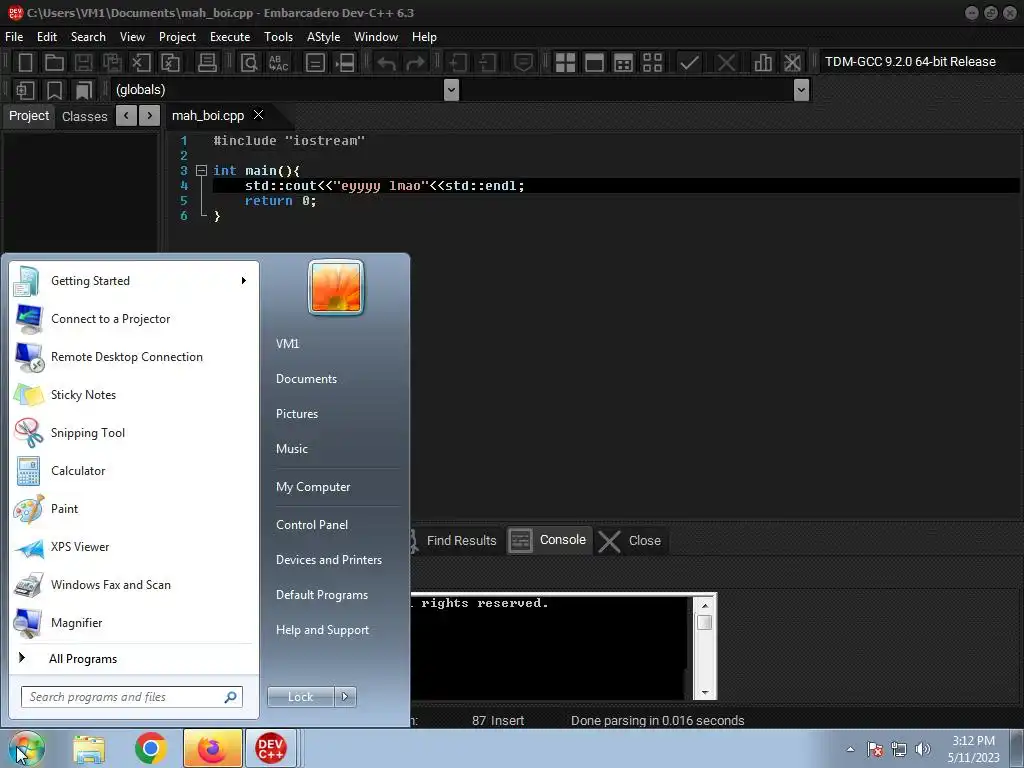Screen dimensions: 1024x768
Task: Go to bookmark with the stacked-bookmarks icon
Action: 84,90
